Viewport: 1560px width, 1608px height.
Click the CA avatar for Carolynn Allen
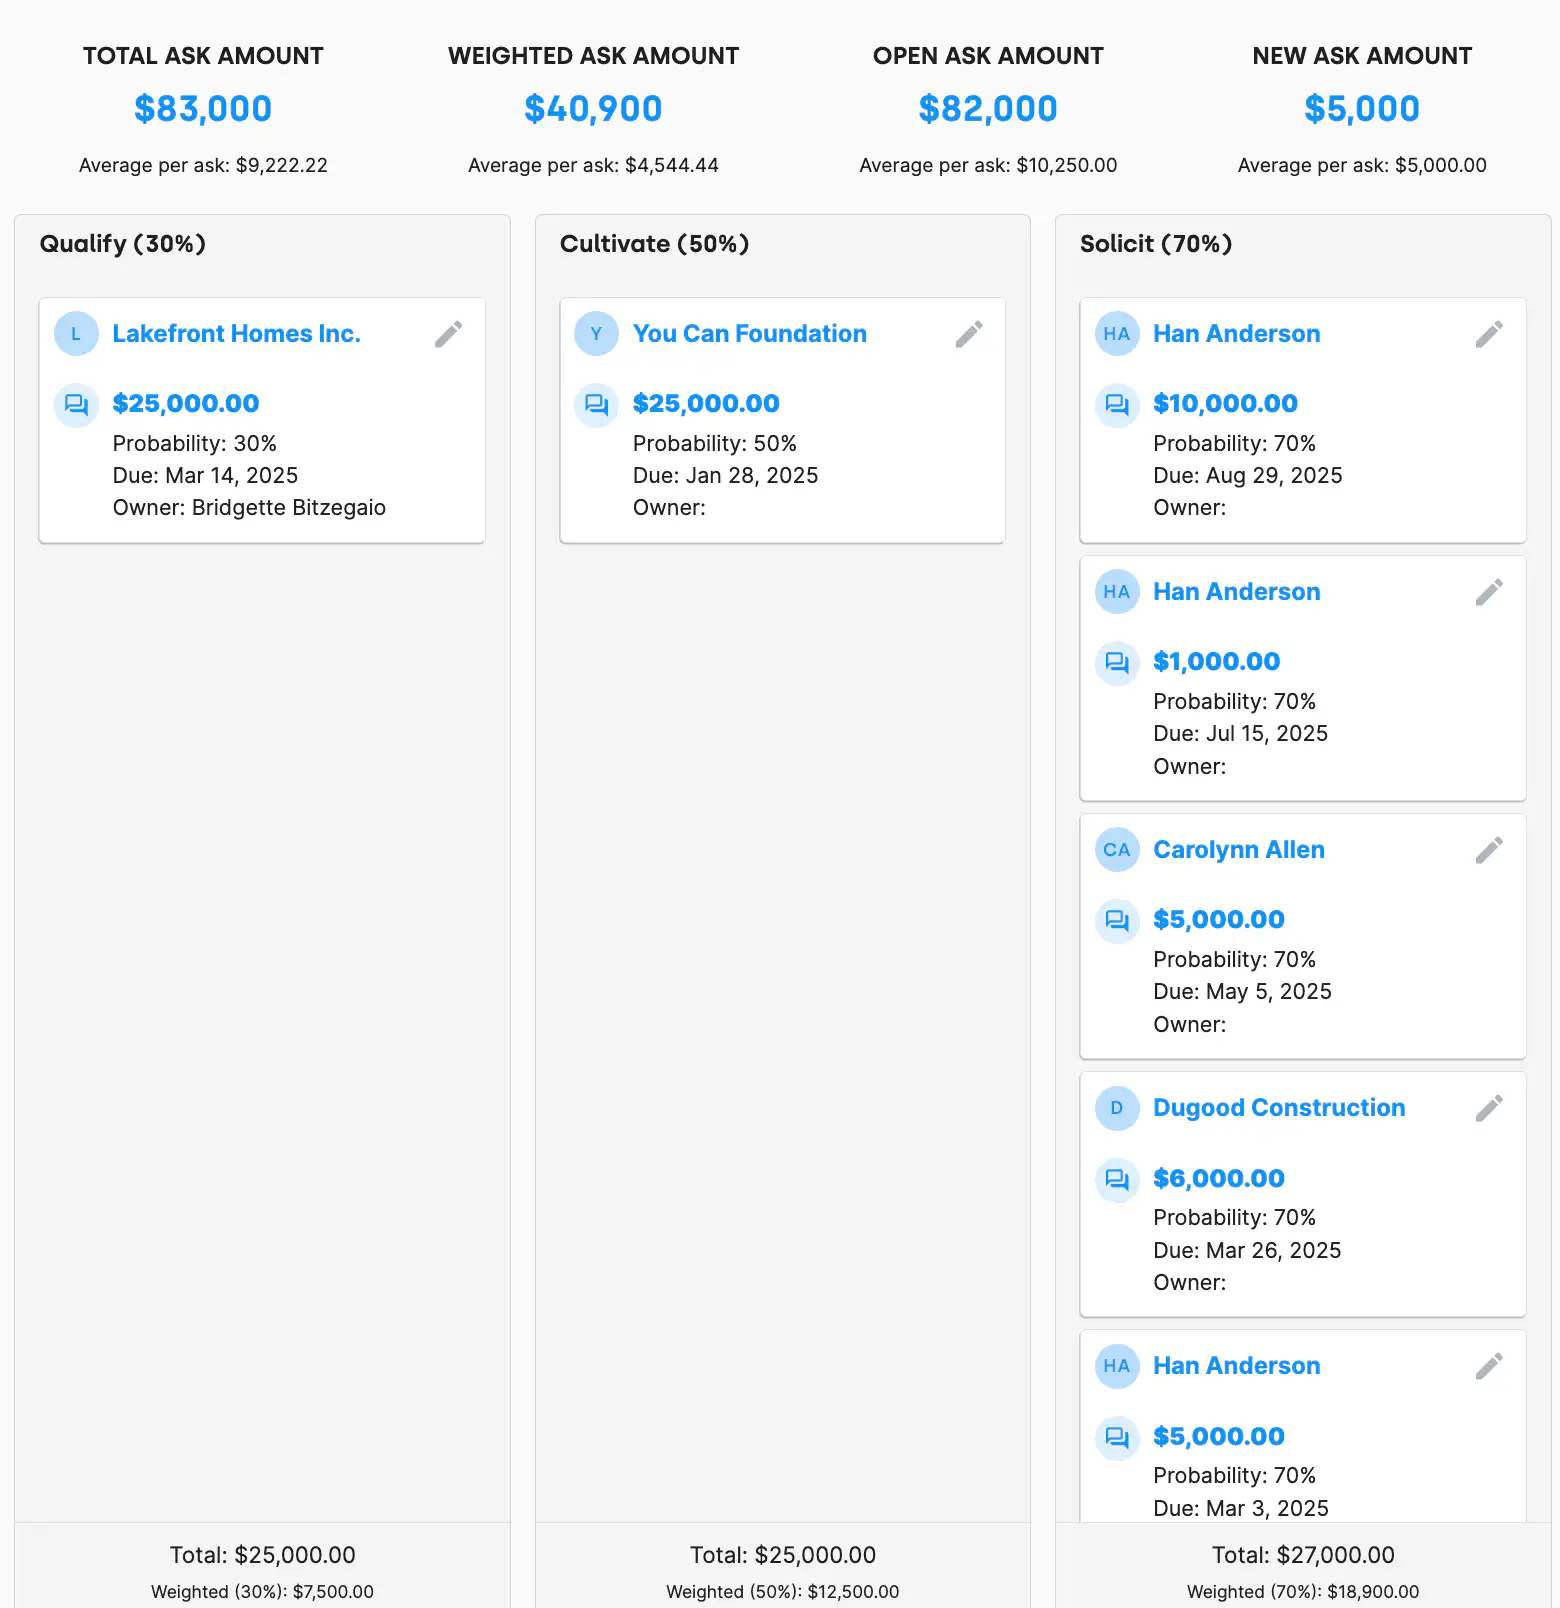pyautogui.click(x=1116, y=850)
